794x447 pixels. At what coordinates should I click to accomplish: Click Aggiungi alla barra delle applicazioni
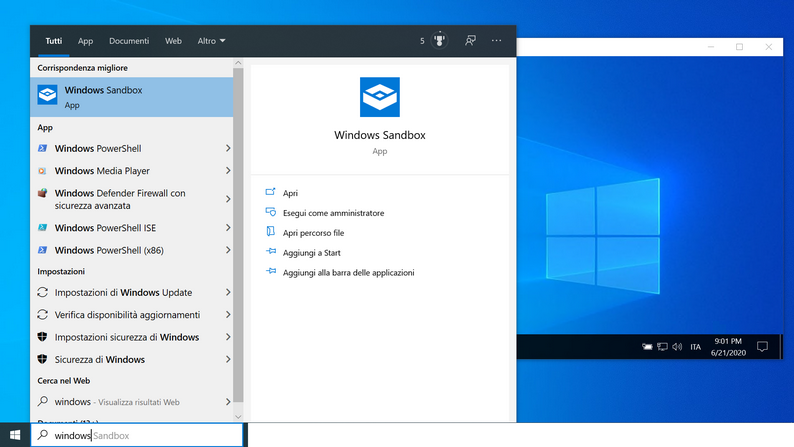click(x=348, y=272)
